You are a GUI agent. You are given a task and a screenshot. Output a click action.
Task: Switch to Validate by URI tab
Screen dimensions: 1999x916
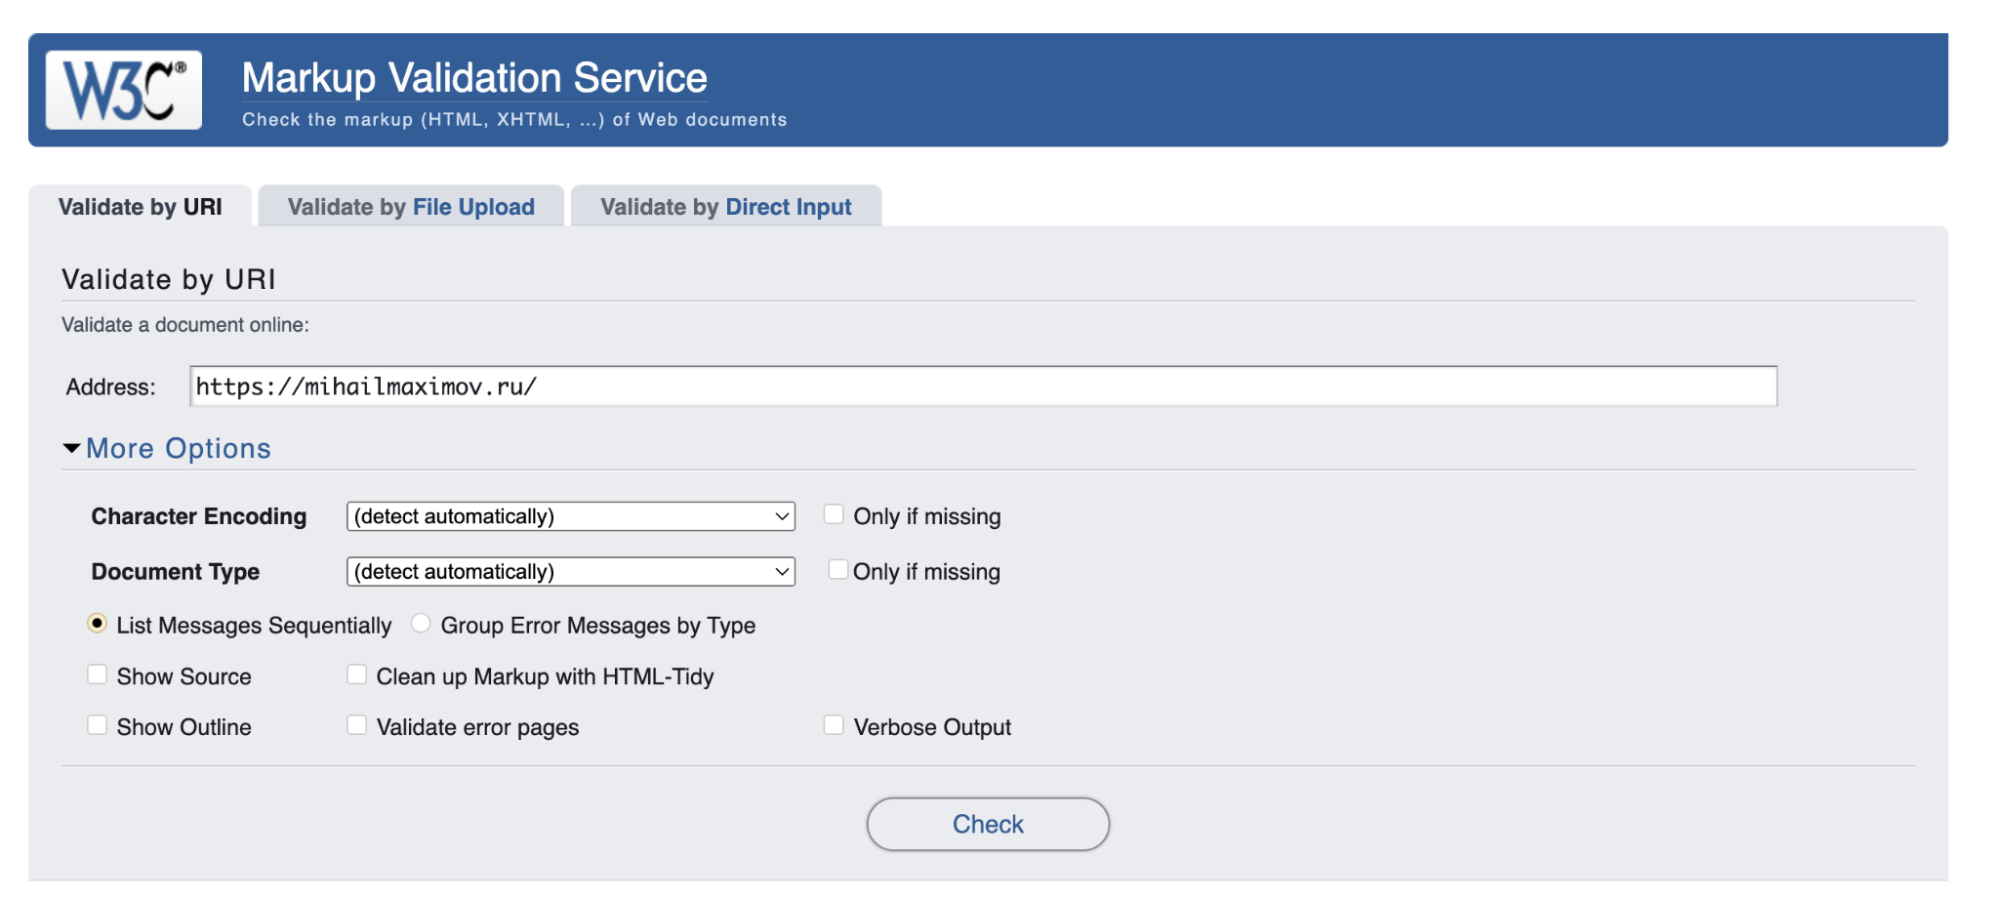point(140,207)
